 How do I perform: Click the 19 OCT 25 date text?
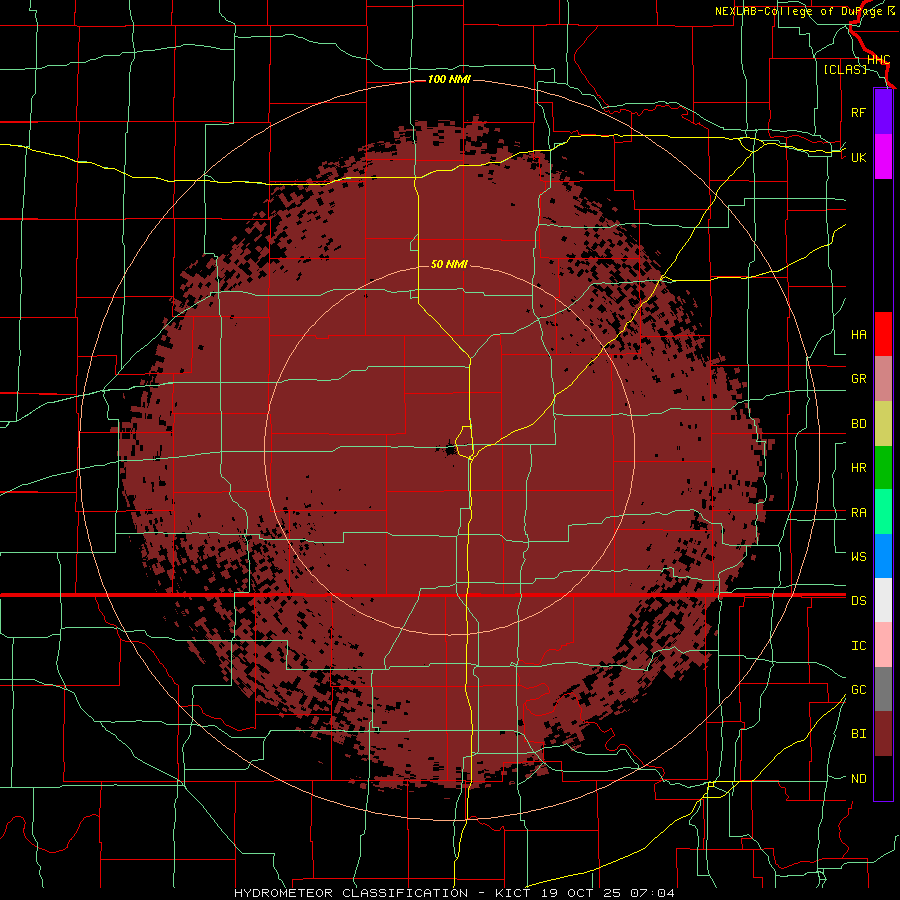click(581, 893)
